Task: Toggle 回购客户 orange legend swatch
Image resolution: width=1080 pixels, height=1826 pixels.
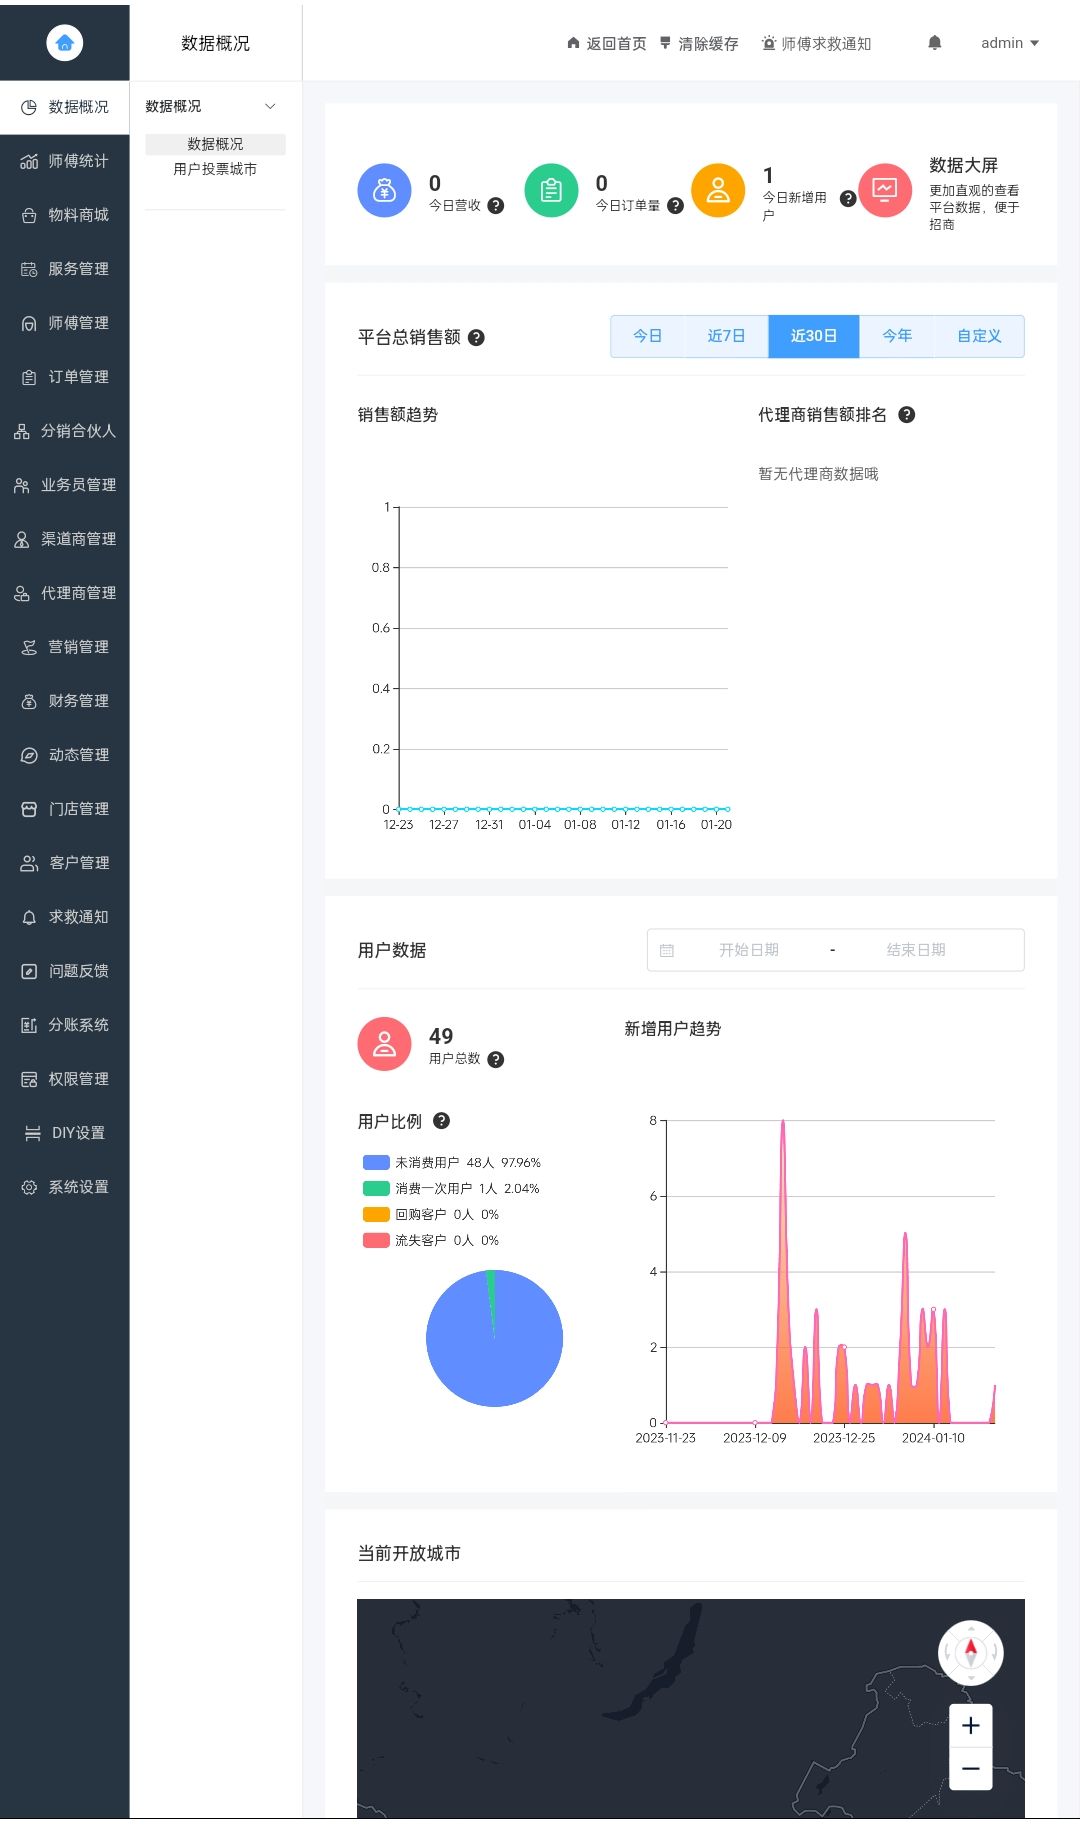Action: click(x=376, y=1214)
